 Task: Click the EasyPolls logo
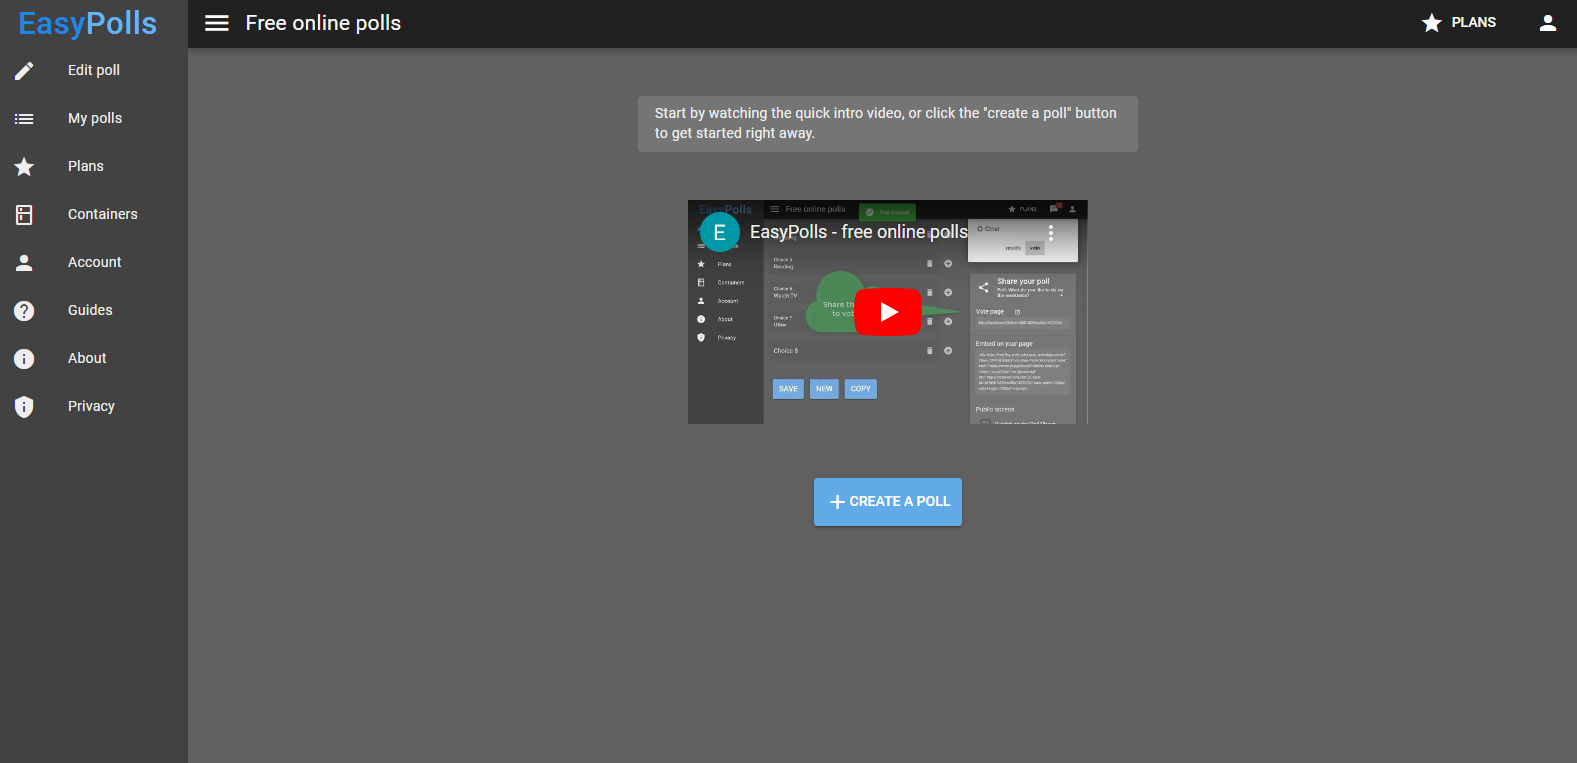(88, 23)
